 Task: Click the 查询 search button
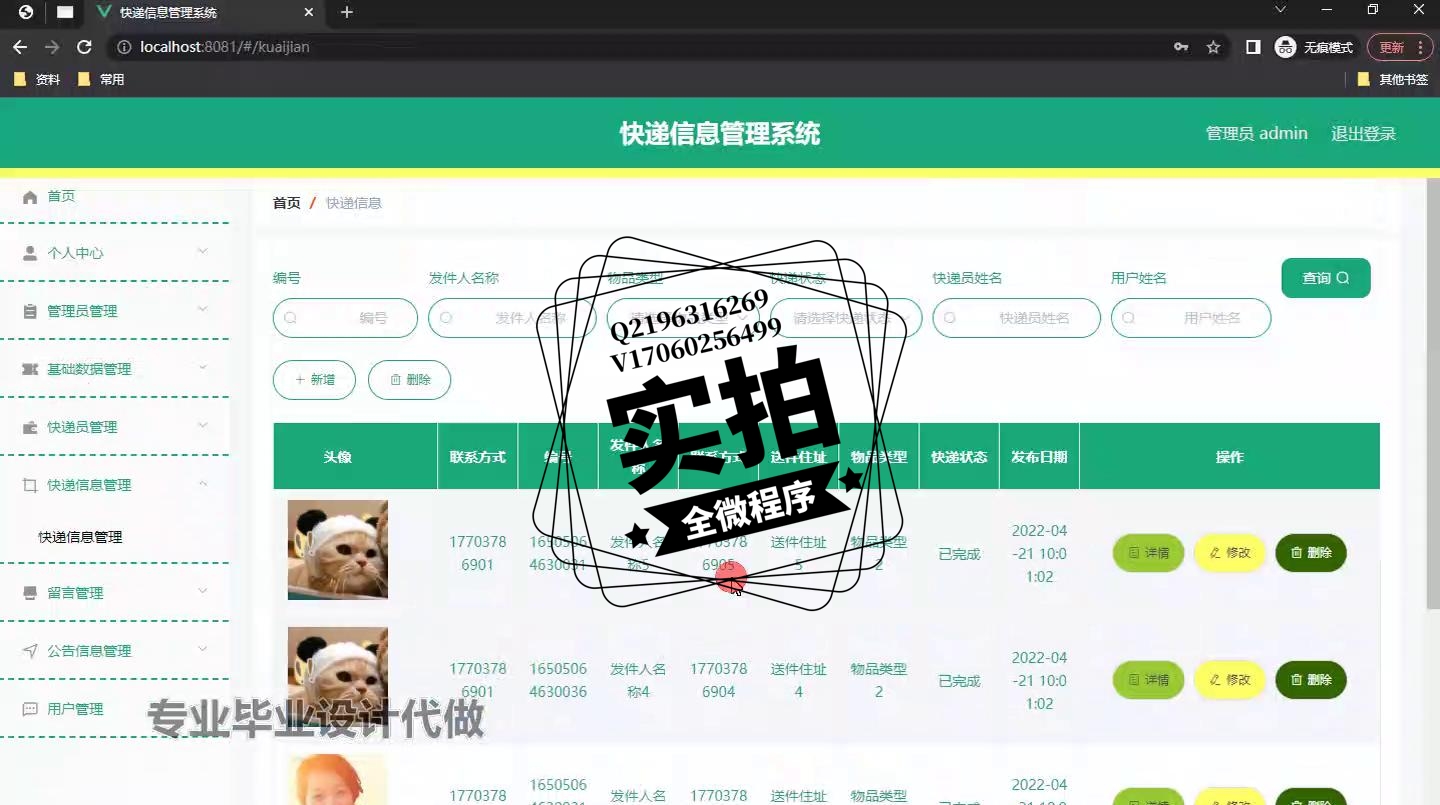coord(1326,278)
